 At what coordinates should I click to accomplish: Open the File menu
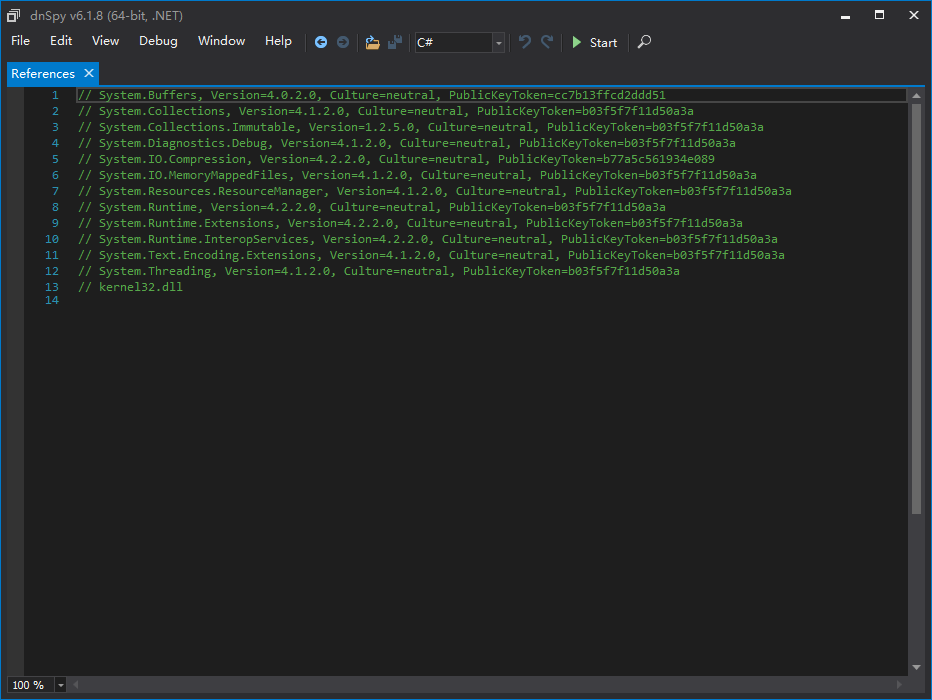tap(20, 41)
